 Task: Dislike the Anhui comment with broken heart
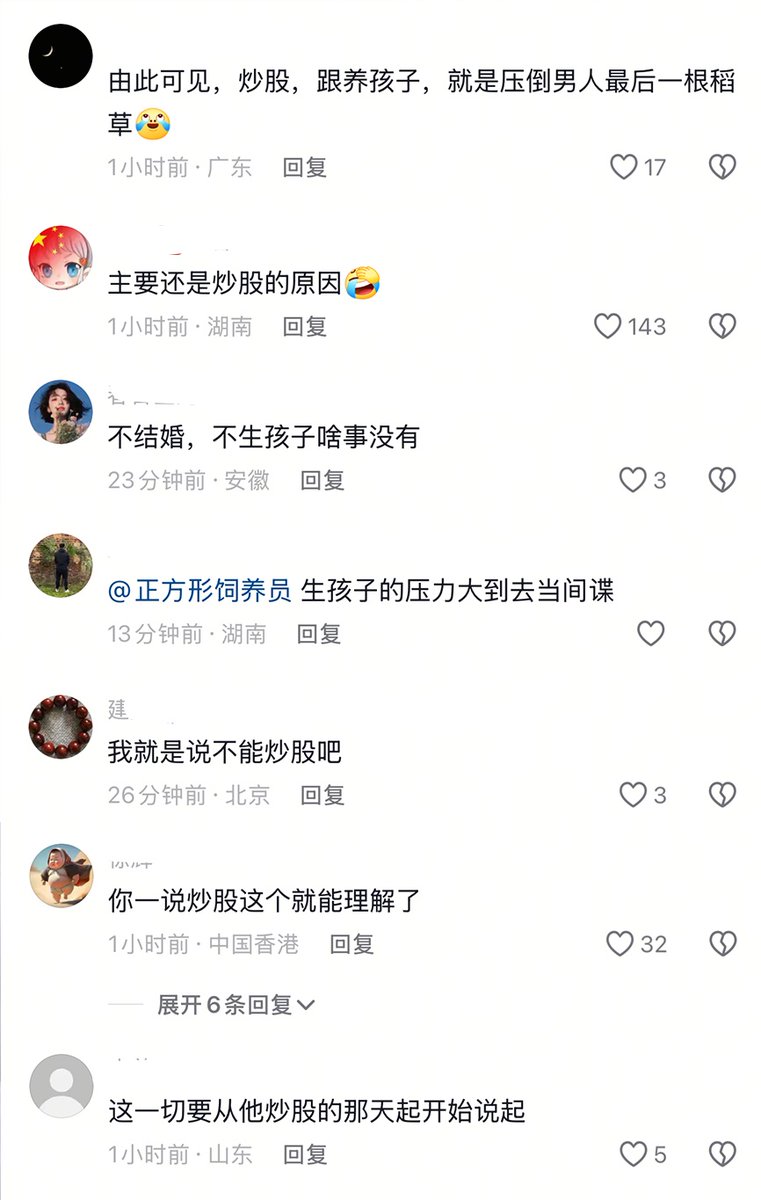pyautogui.click(x=722, y=480)
